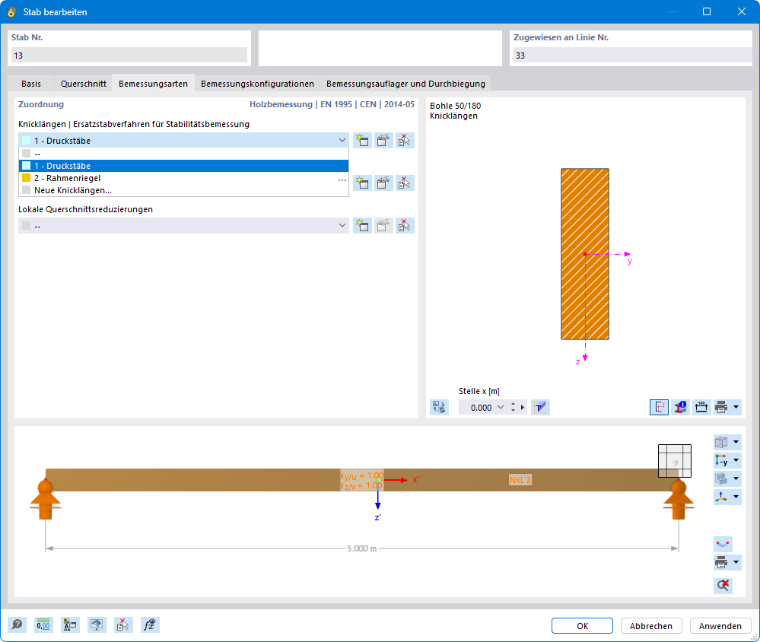This screenshot has width=760, height=642.
Task: Click new icon in second assignment row
Action: point(362,183)
